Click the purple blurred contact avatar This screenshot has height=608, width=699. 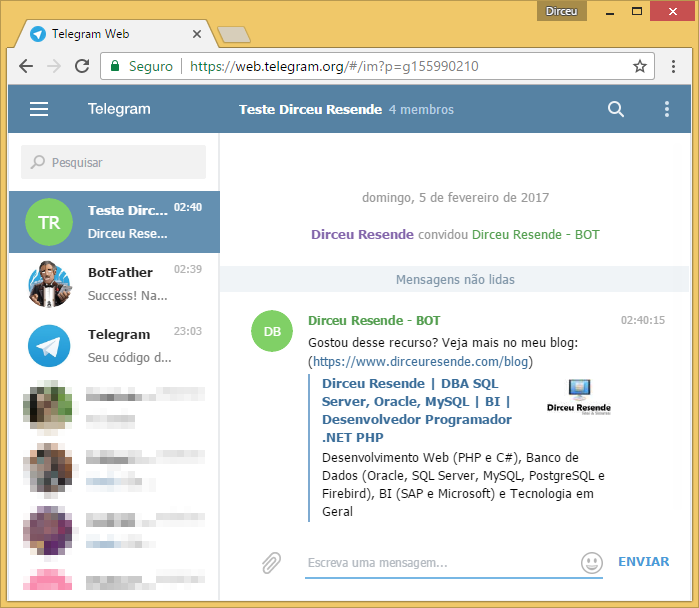click(48, 531)
